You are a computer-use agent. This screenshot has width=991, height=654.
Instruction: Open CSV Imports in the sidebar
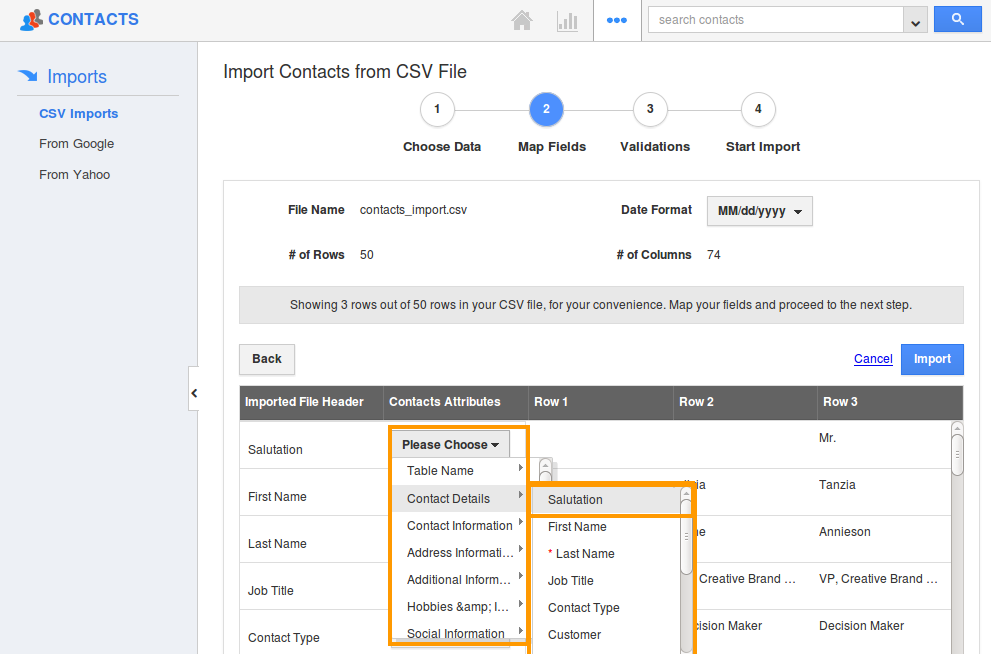tap(79, 114)
